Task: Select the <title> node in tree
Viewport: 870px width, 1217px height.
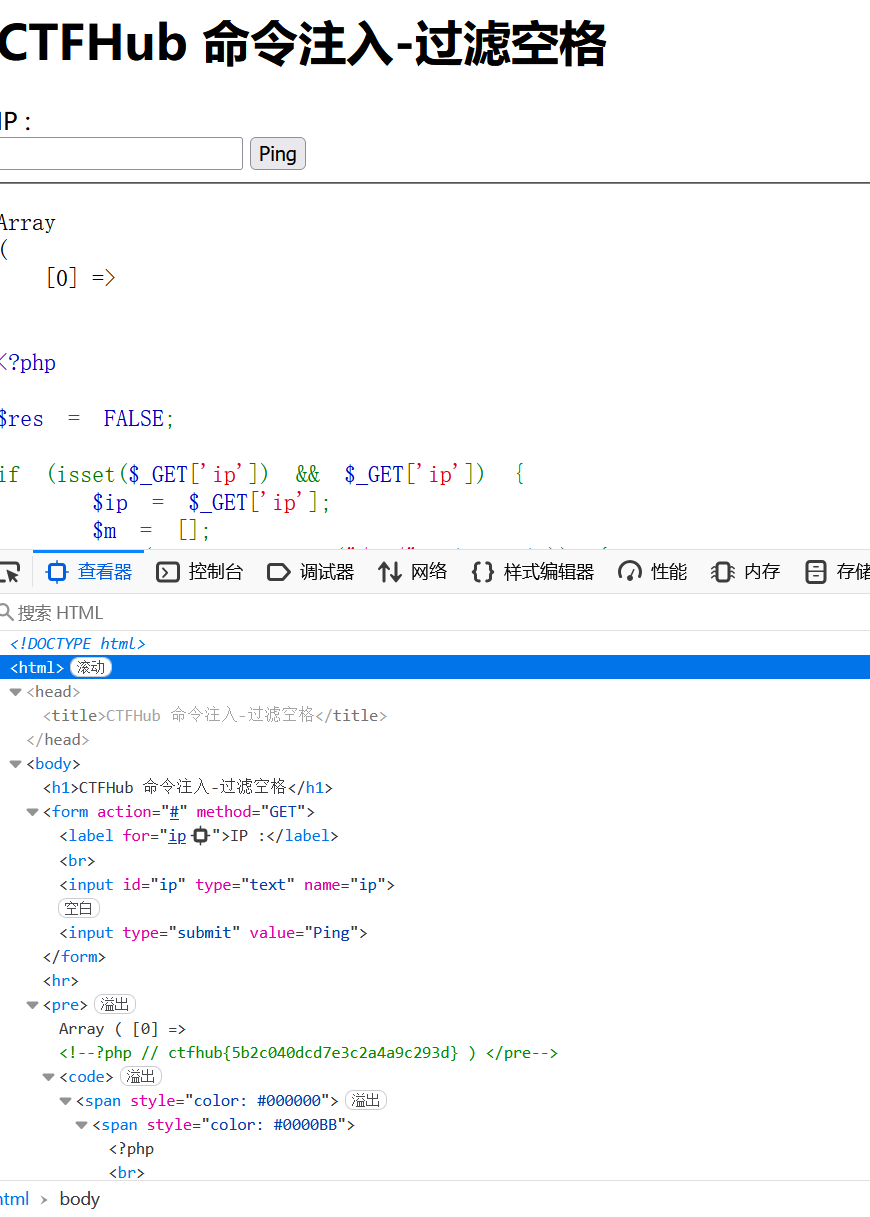Action: 215,716
